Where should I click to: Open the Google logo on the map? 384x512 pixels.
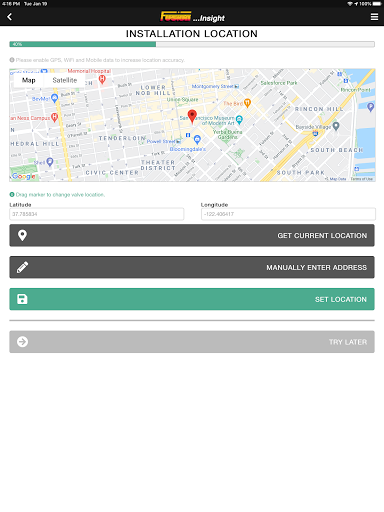23,176
